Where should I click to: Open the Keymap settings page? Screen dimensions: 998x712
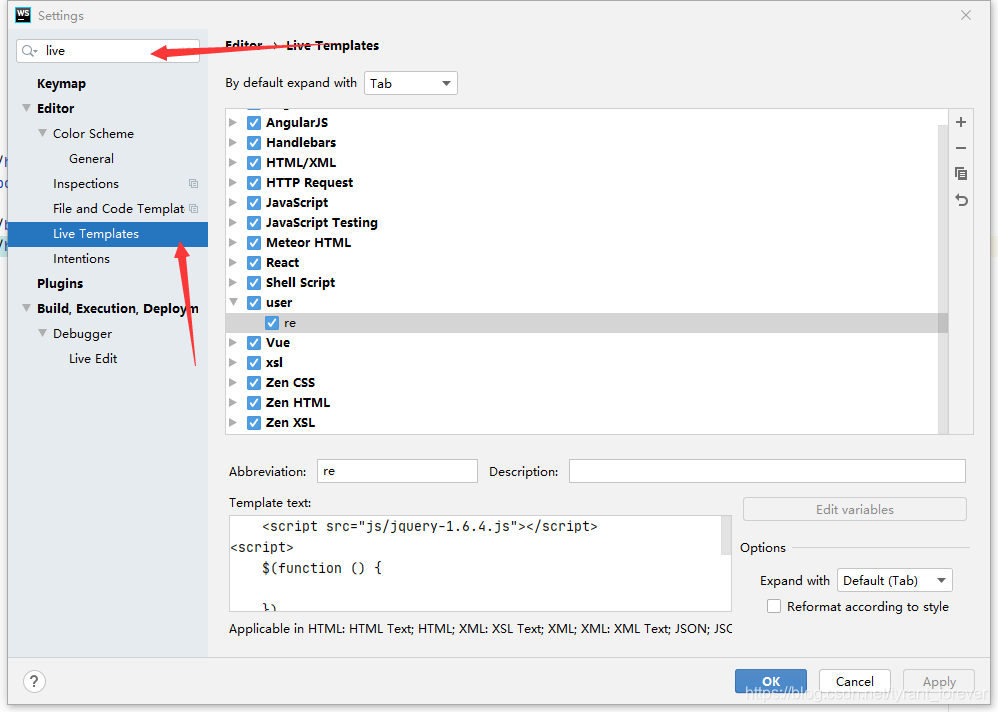tap(61, 83)
